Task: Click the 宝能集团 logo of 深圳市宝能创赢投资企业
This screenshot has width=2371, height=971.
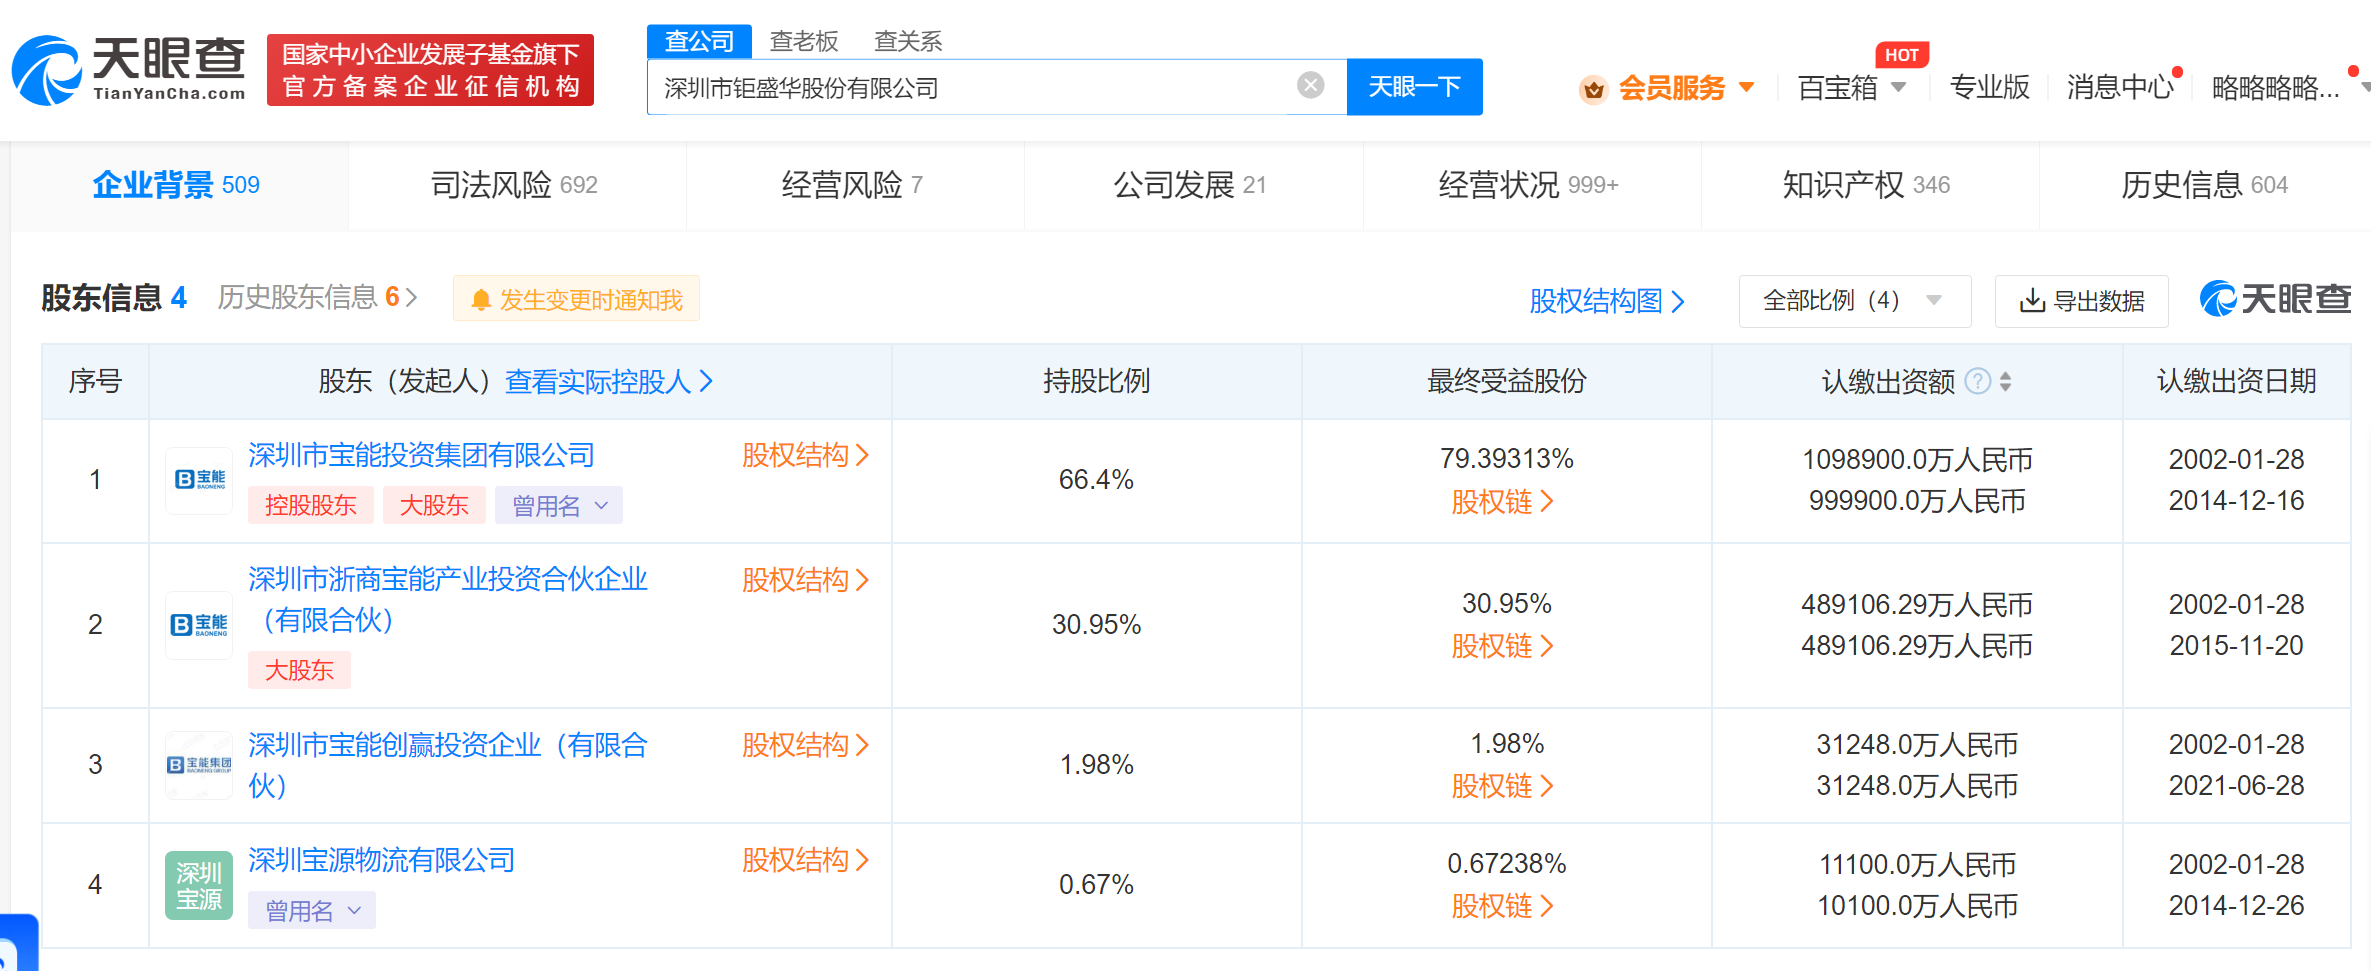Action: coord(199,765)
